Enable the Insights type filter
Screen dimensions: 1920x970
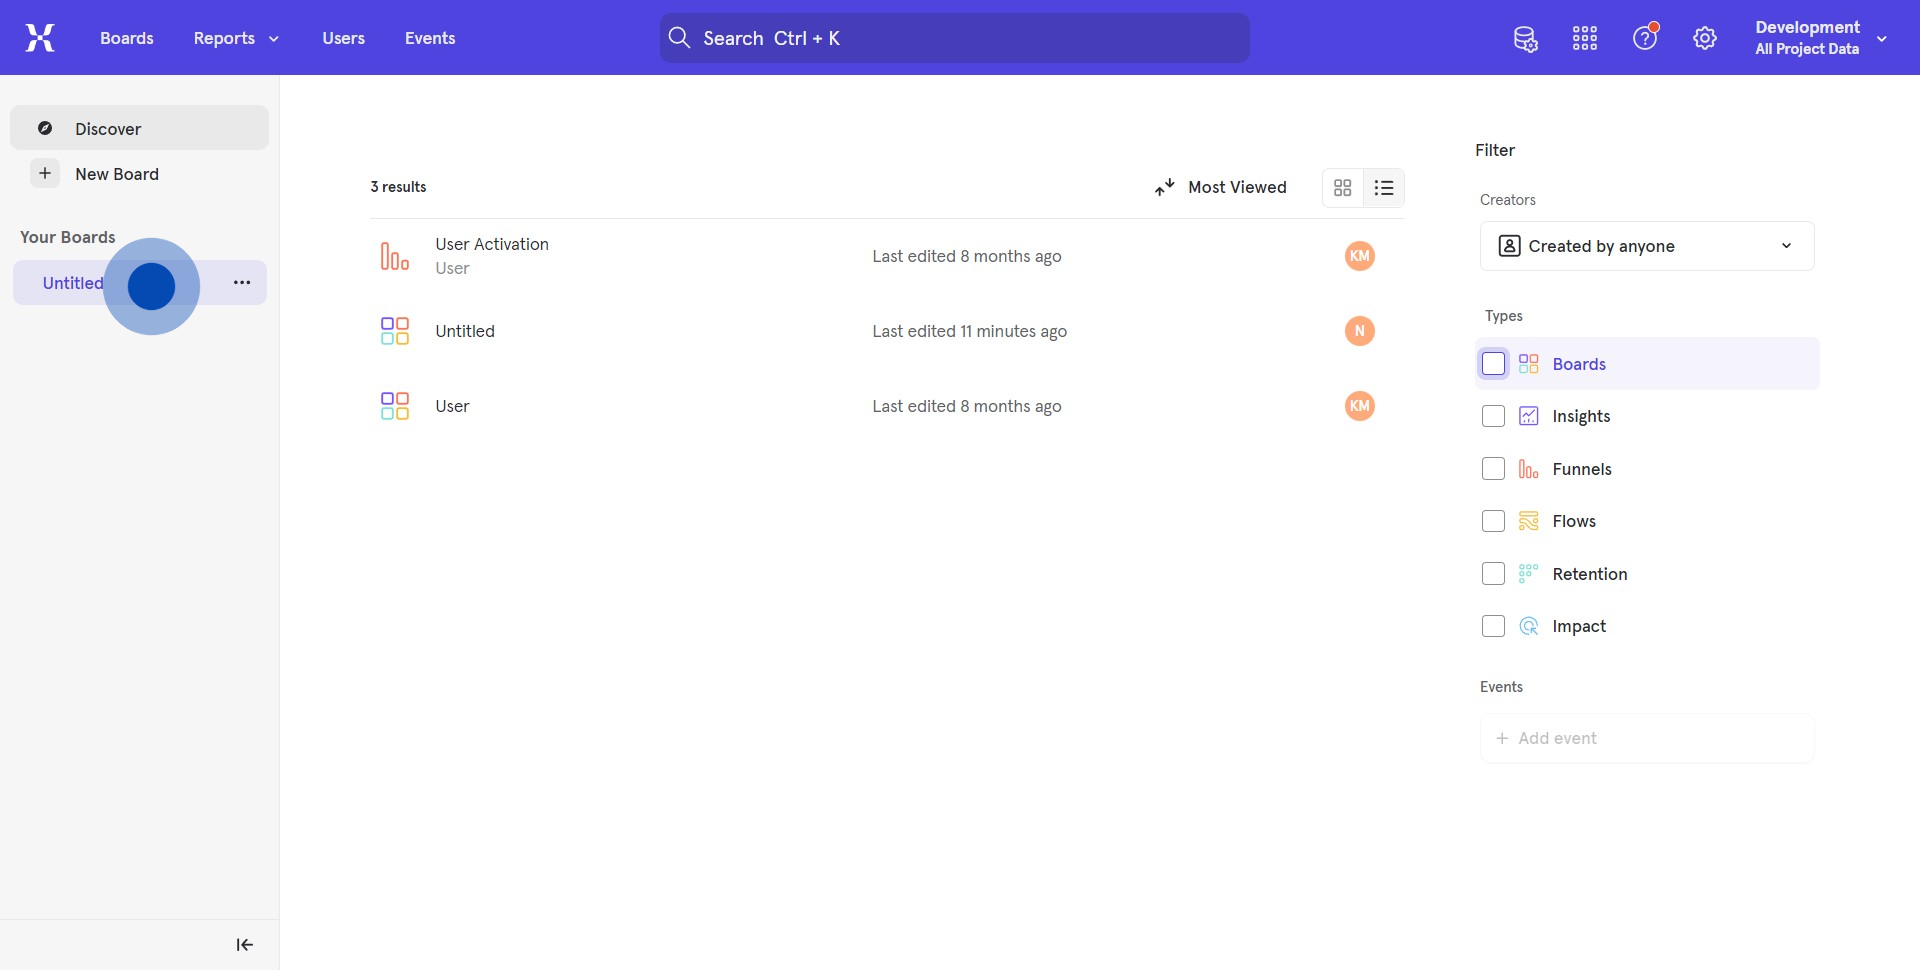tap(1493, 417)
